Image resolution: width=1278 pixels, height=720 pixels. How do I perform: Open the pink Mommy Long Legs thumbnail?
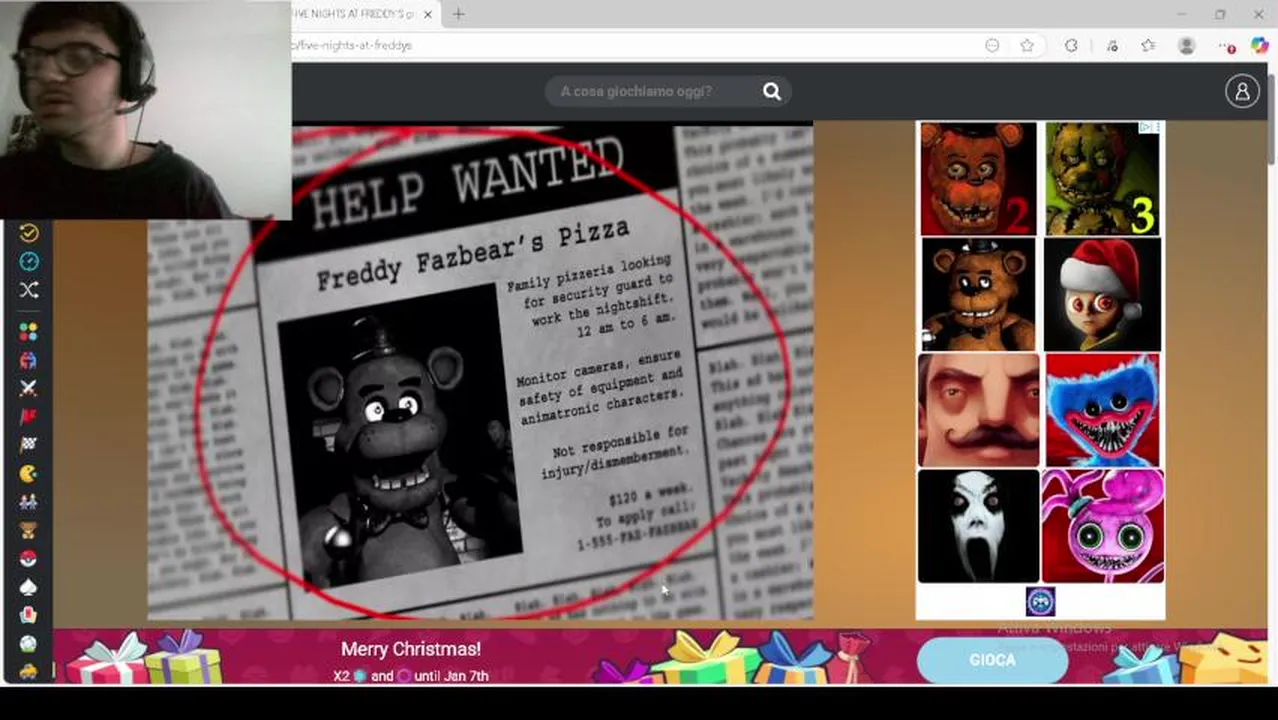pyautogui.click(x=1103, y=526)
